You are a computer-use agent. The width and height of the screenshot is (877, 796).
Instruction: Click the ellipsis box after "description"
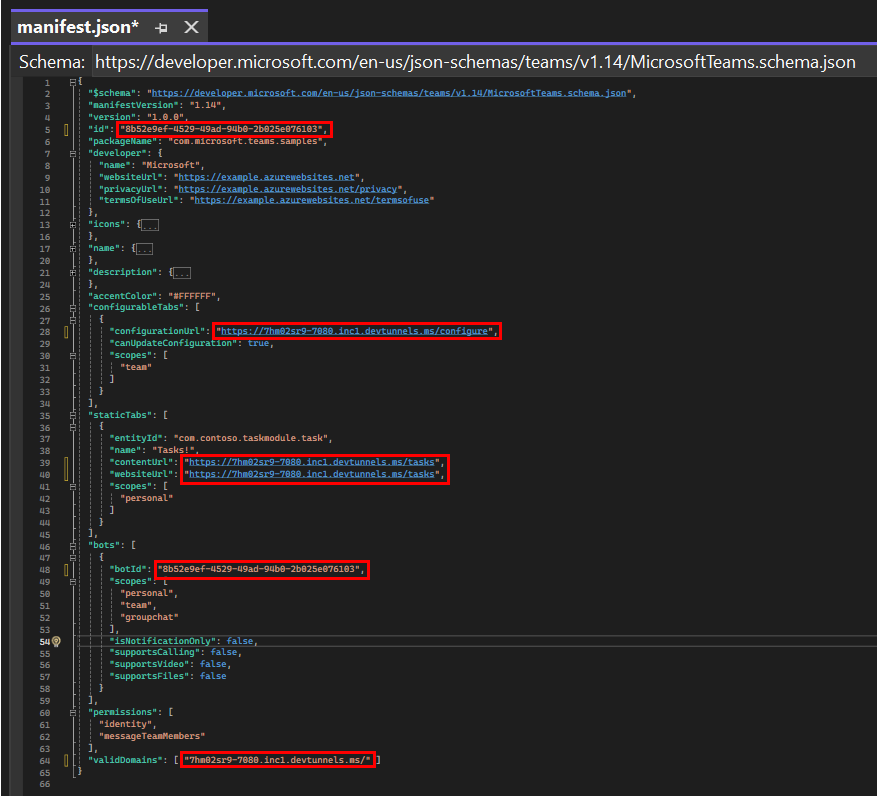[182, 273]
